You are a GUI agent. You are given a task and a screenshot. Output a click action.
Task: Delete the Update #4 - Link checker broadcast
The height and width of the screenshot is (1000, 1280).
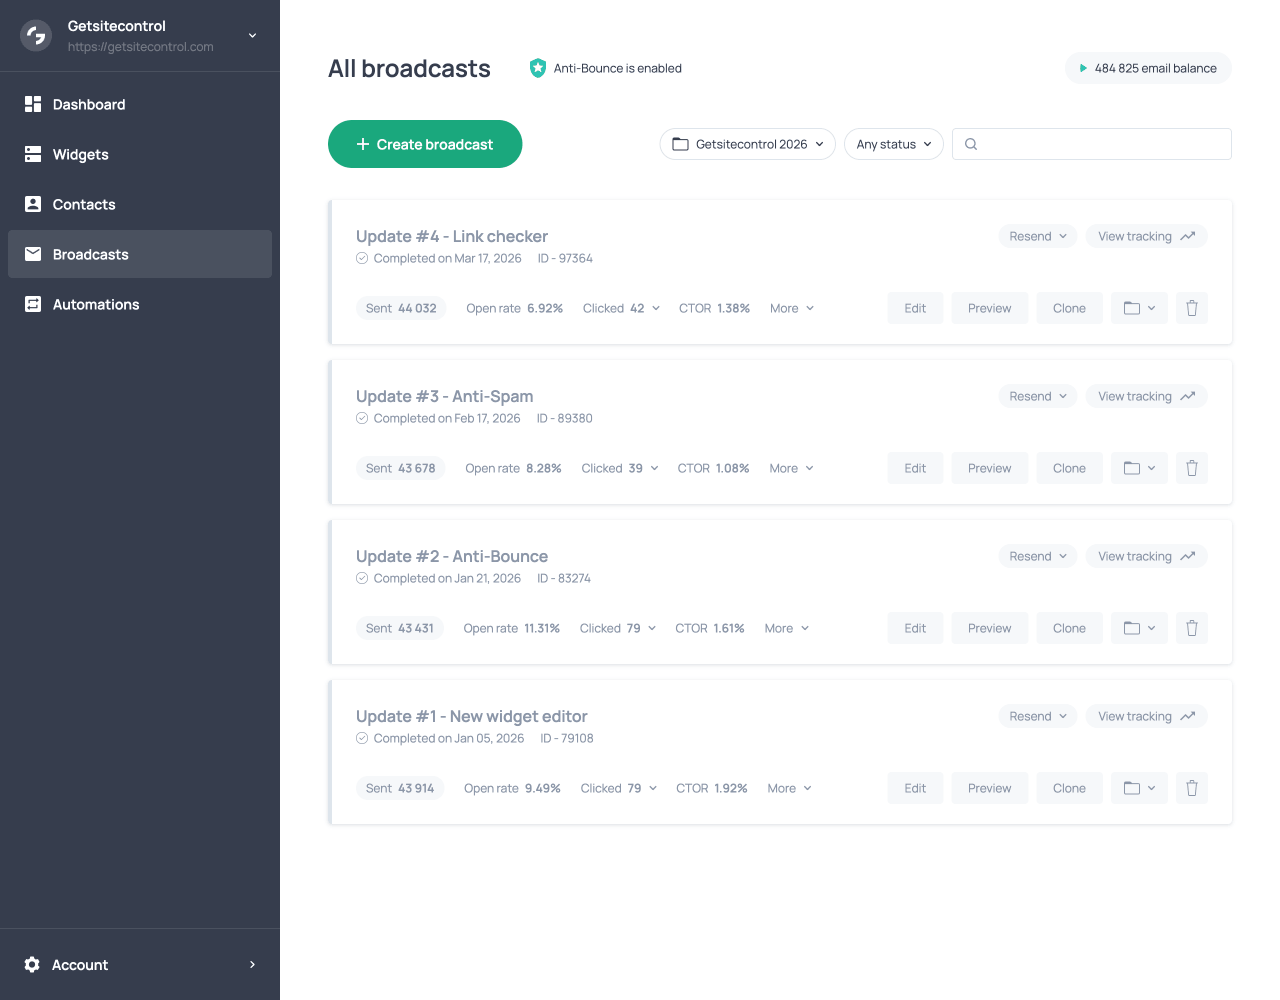click(x=1191, y=307)
